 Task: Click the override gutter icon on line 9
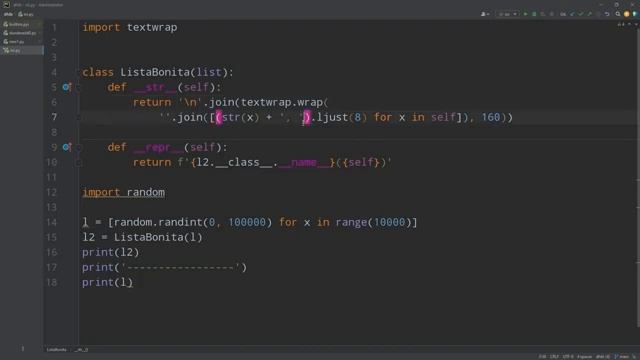click(x=66, y=147)
